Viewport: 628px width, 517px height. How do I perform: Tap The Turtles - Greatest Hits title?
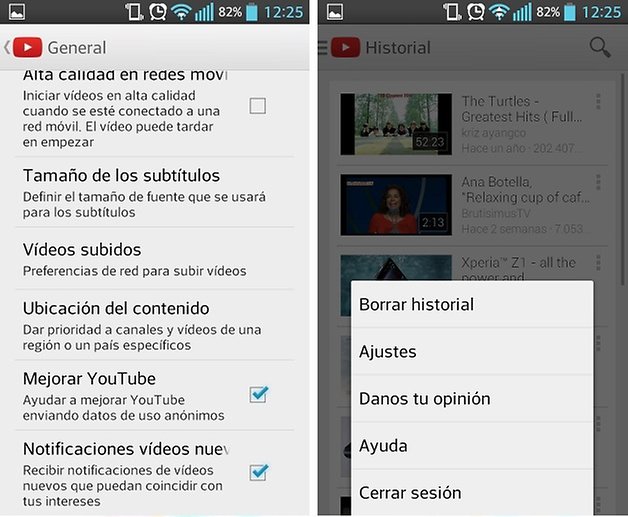click(521, 109)
